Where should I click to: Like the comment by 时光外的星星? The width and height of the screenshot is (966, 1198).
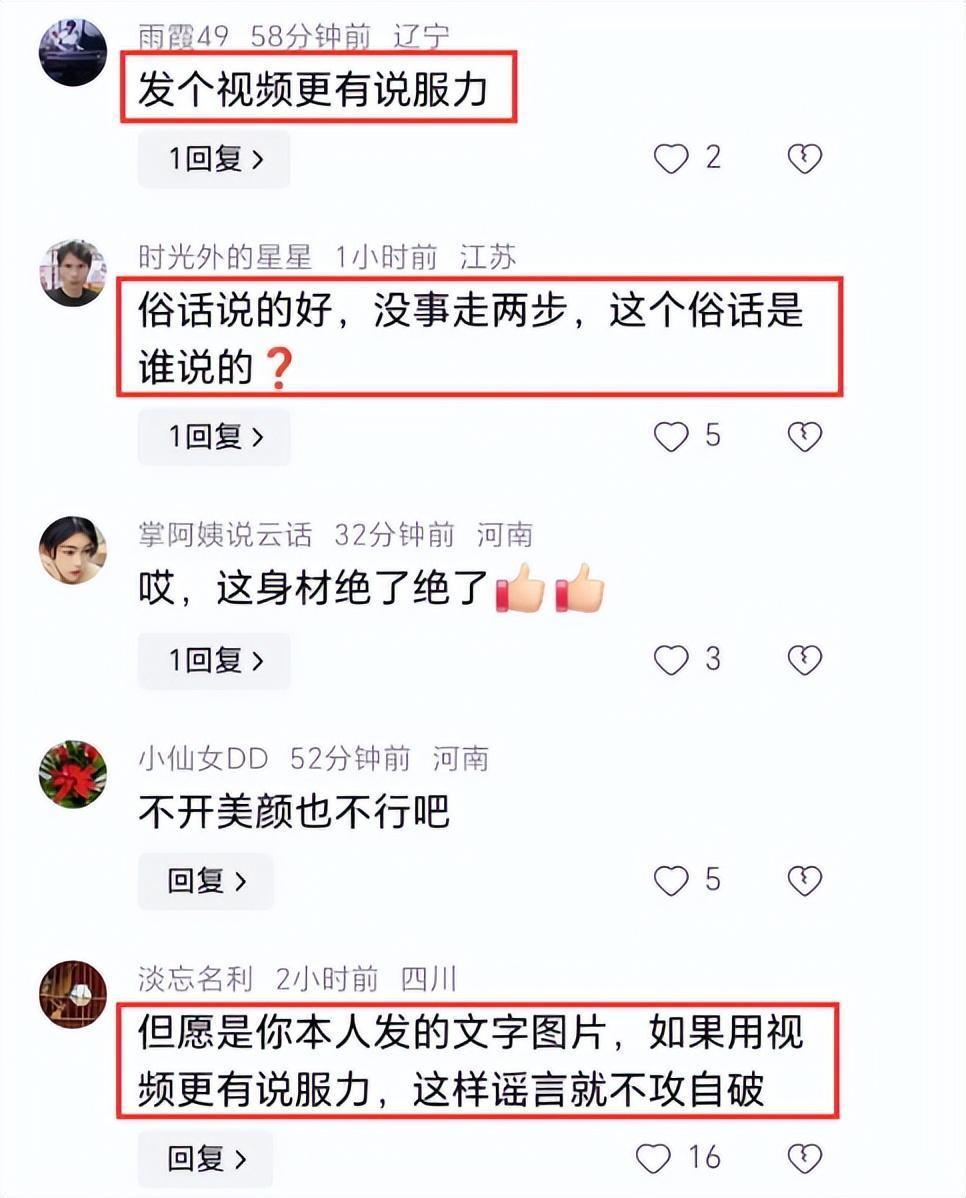(671, 437)
